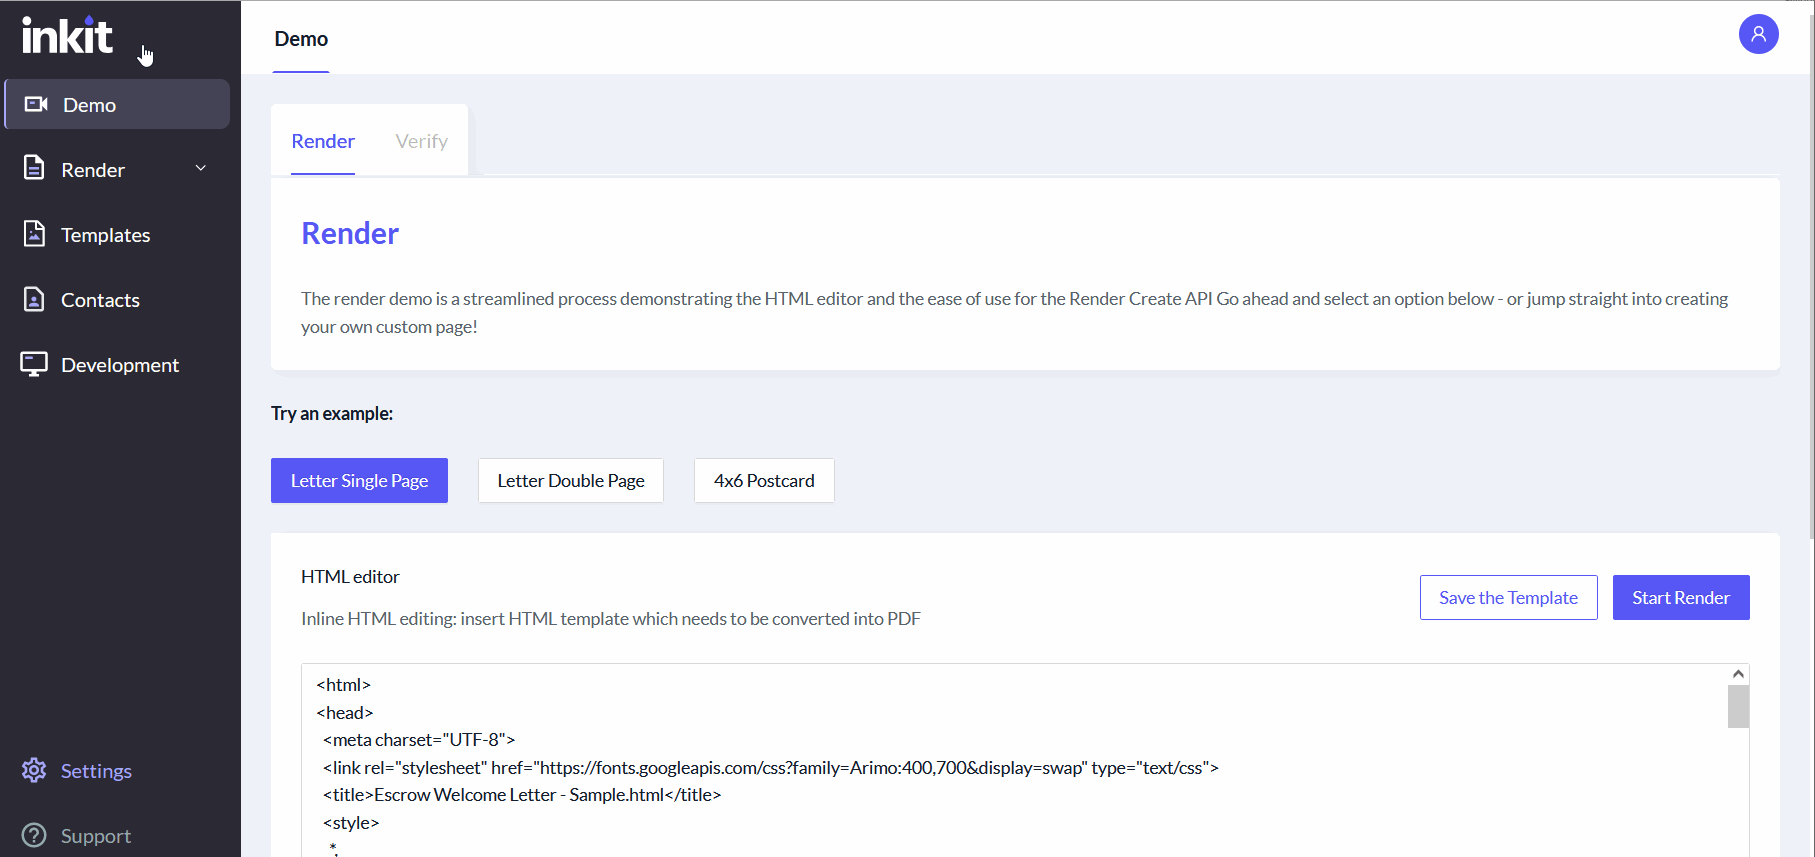Click the Demo camera icon in sidebar
Screen dimensions: 1815x857
pyautogui.click(x=36, y=104)
